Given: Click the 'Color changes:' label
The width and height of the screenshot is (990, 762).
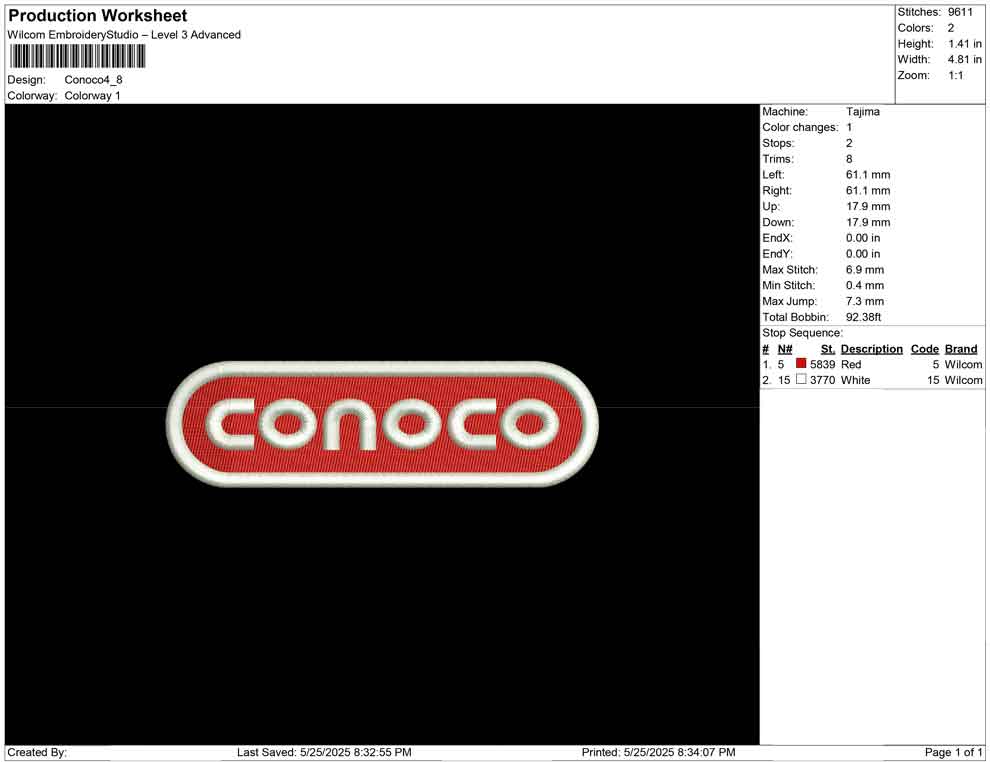Looking at the screenshot, I should (800, 127).
